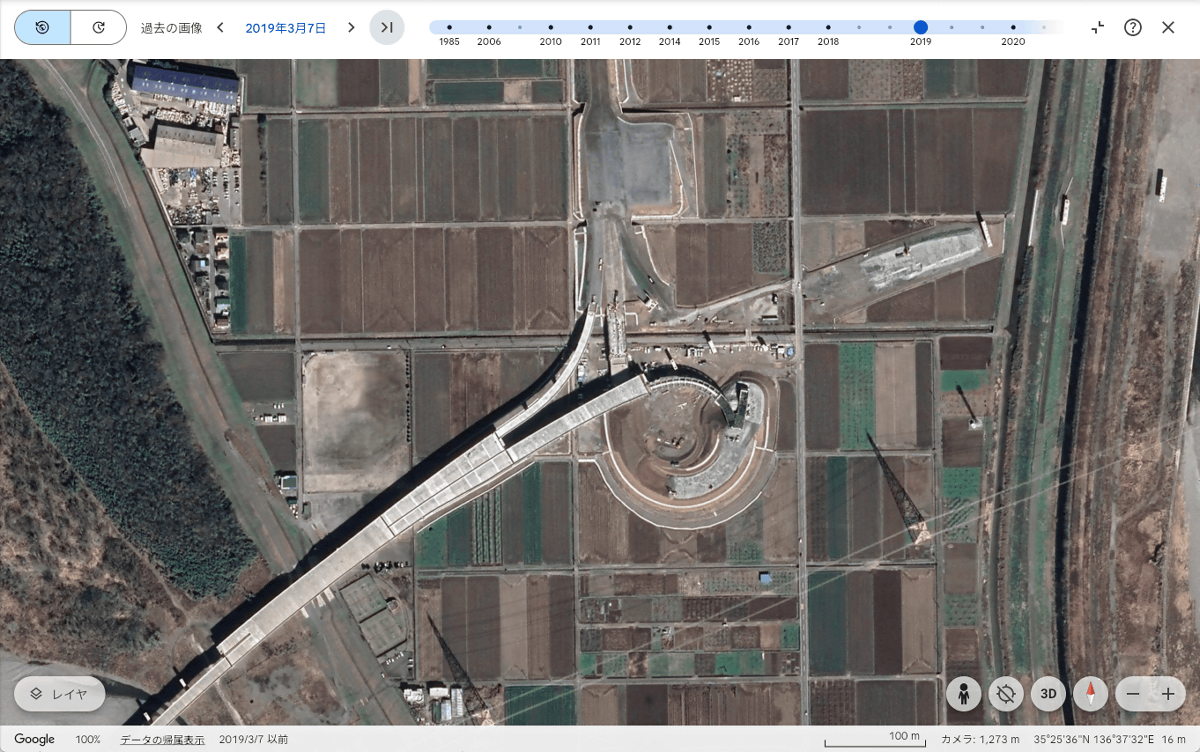Toggle the 3D view button
Image resolution: width=1200 pixels, height=752 pixels.
(1048, 694)
